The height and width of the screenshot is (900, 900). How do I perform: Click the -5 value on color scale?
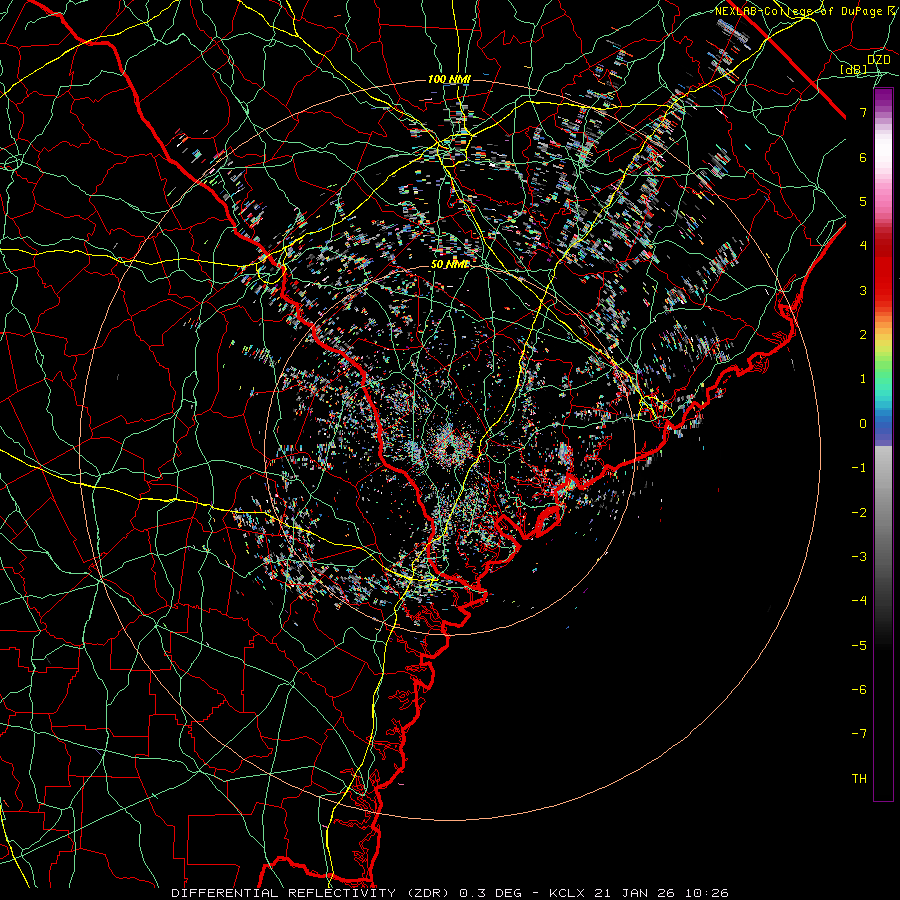point(859,645)
